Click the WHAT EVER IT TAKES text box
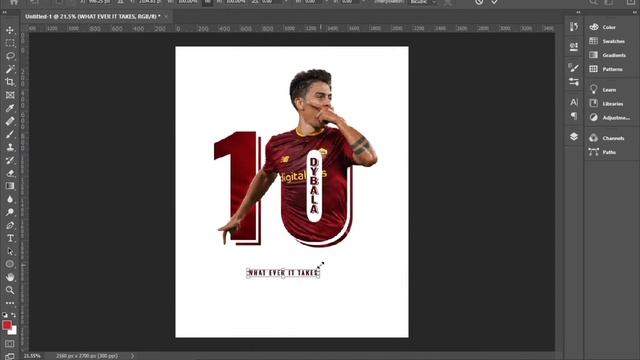 [x=283, y=273]
